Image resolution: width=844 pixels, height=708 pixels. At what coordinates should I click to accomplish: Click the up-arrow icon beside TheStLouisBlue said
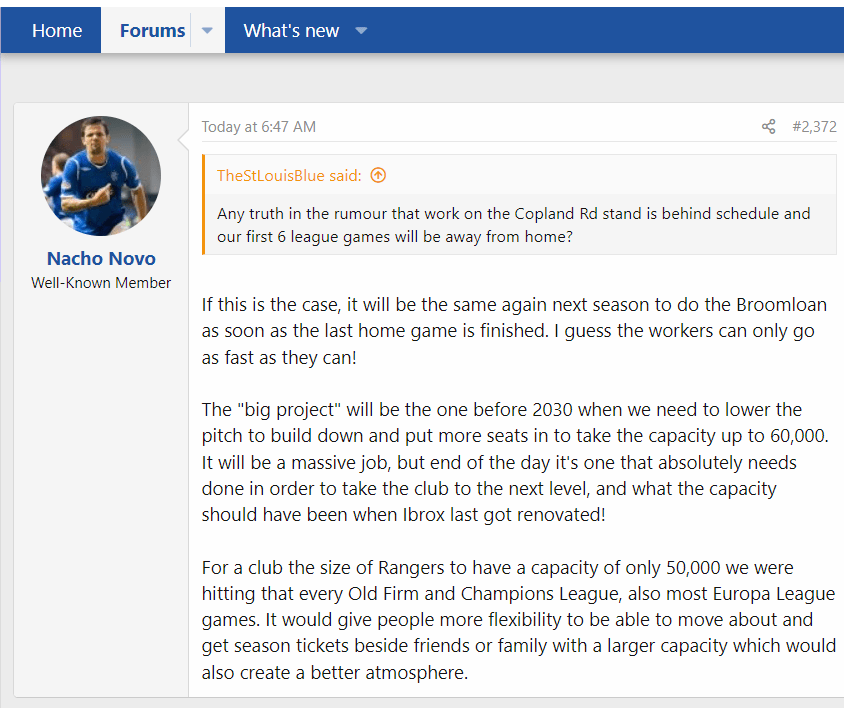click(x=378, y=176)
